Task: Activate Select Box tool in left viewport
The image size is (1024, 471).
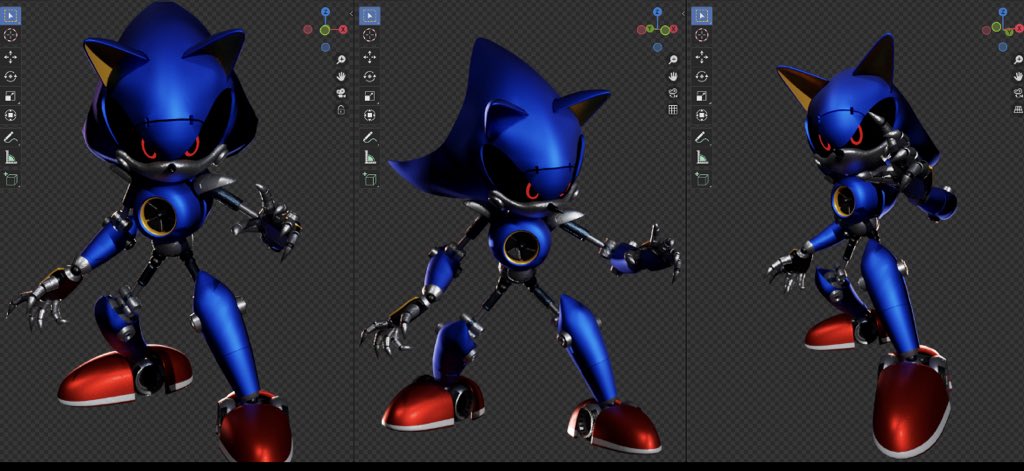Action: point(10,15)
